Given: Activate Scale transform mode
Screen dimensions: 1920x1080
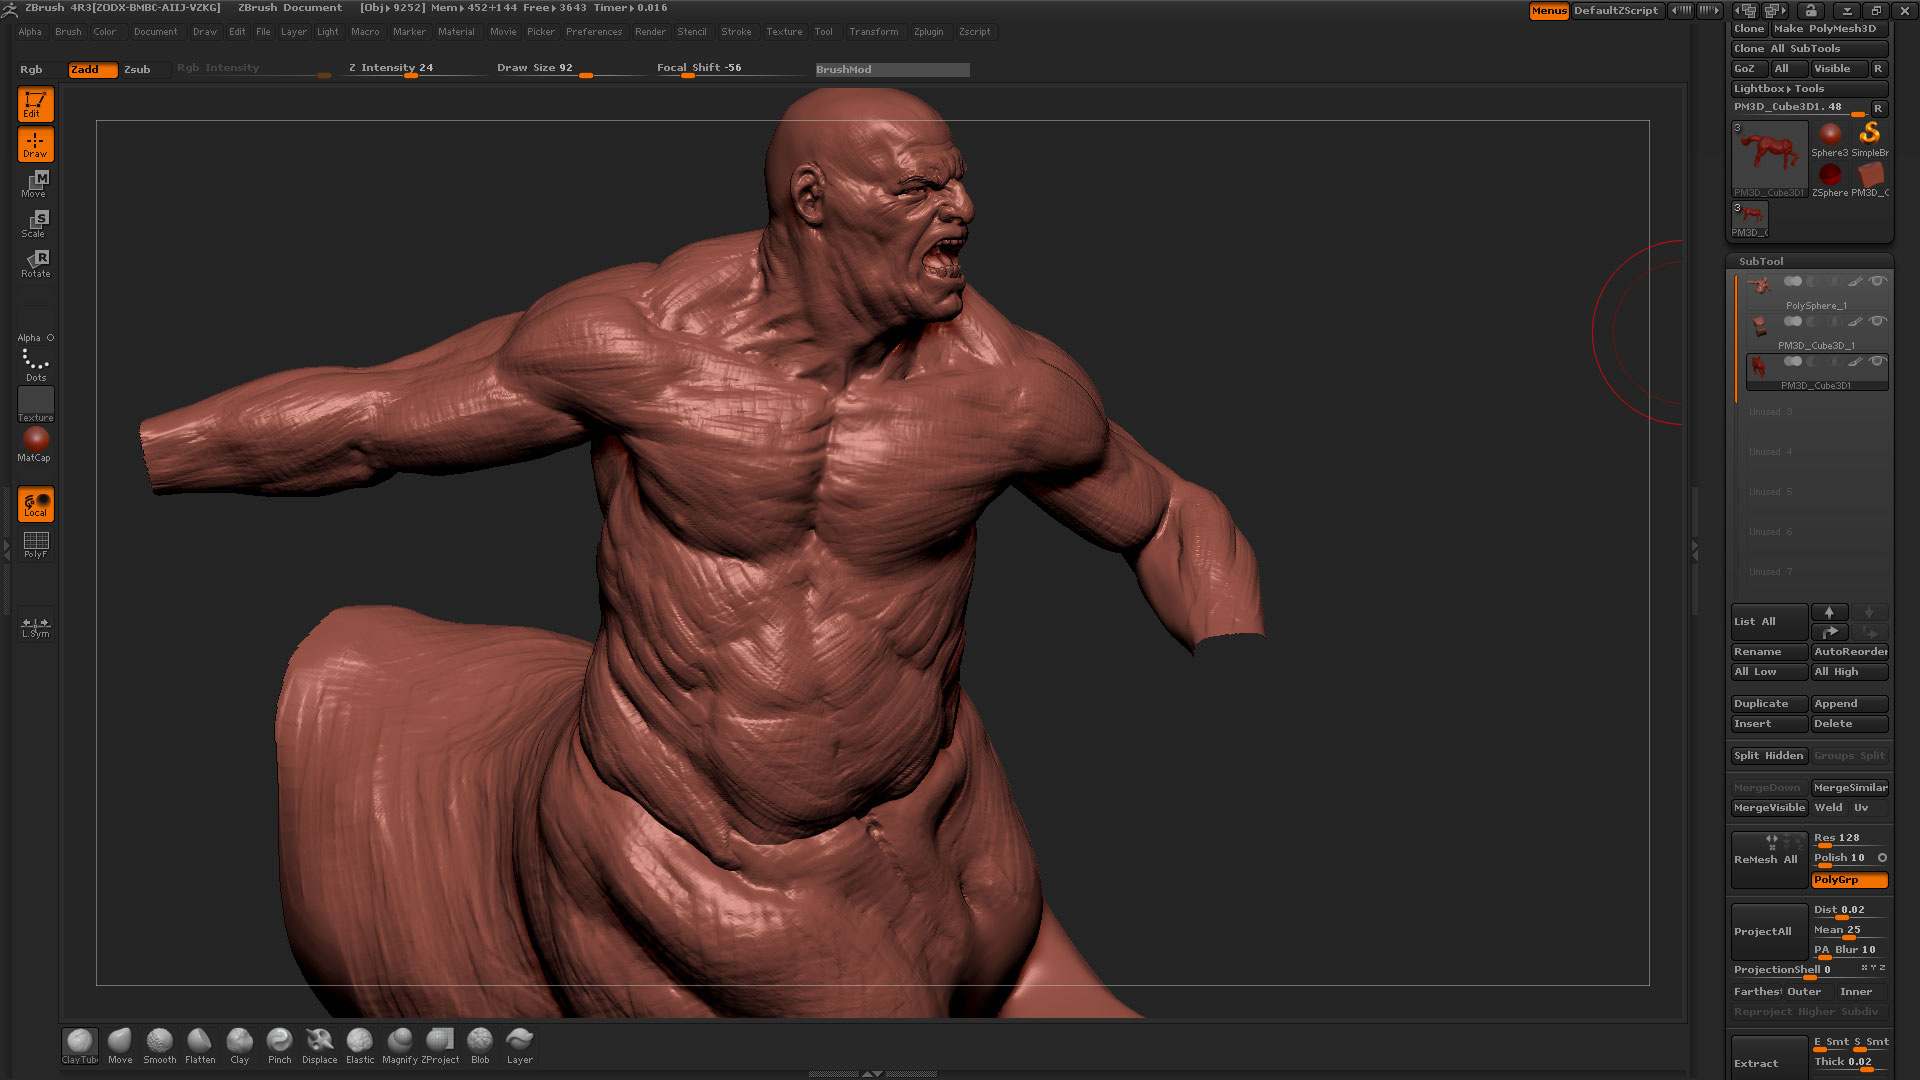Looking at the screenshot, I should pos(36,223).
